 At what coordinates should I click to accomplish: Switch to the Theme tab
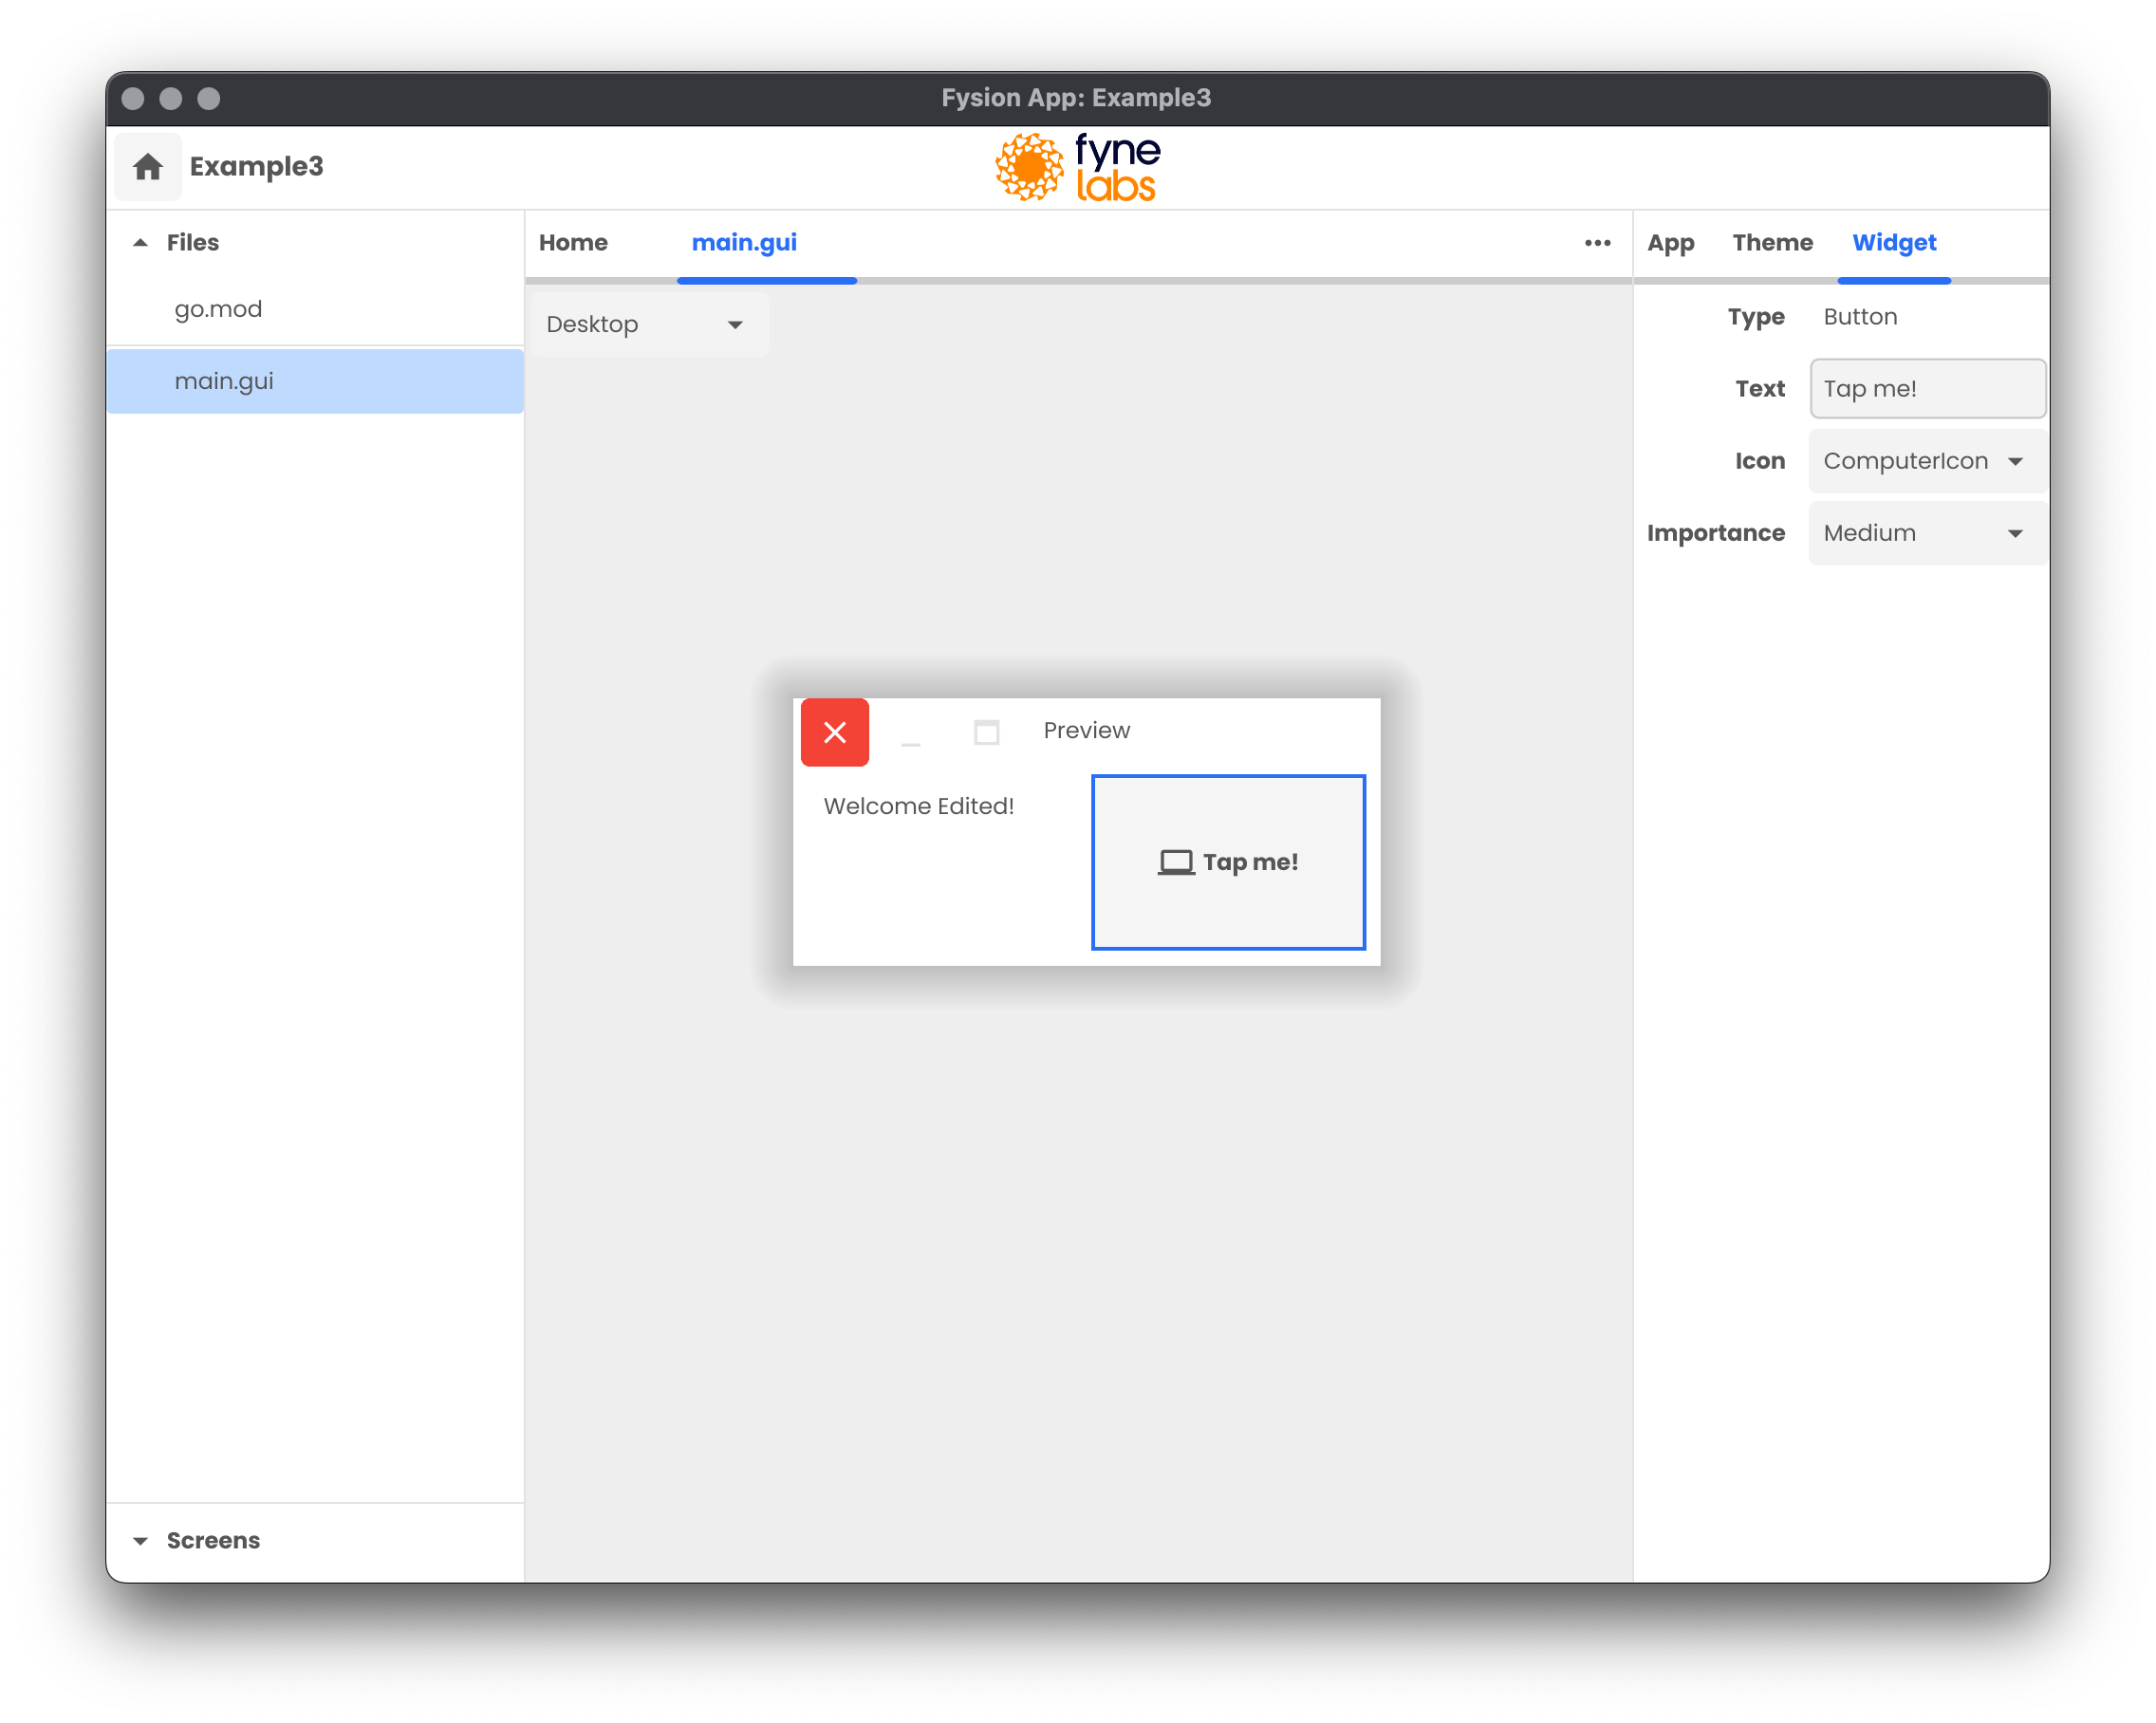(1772, 243)
